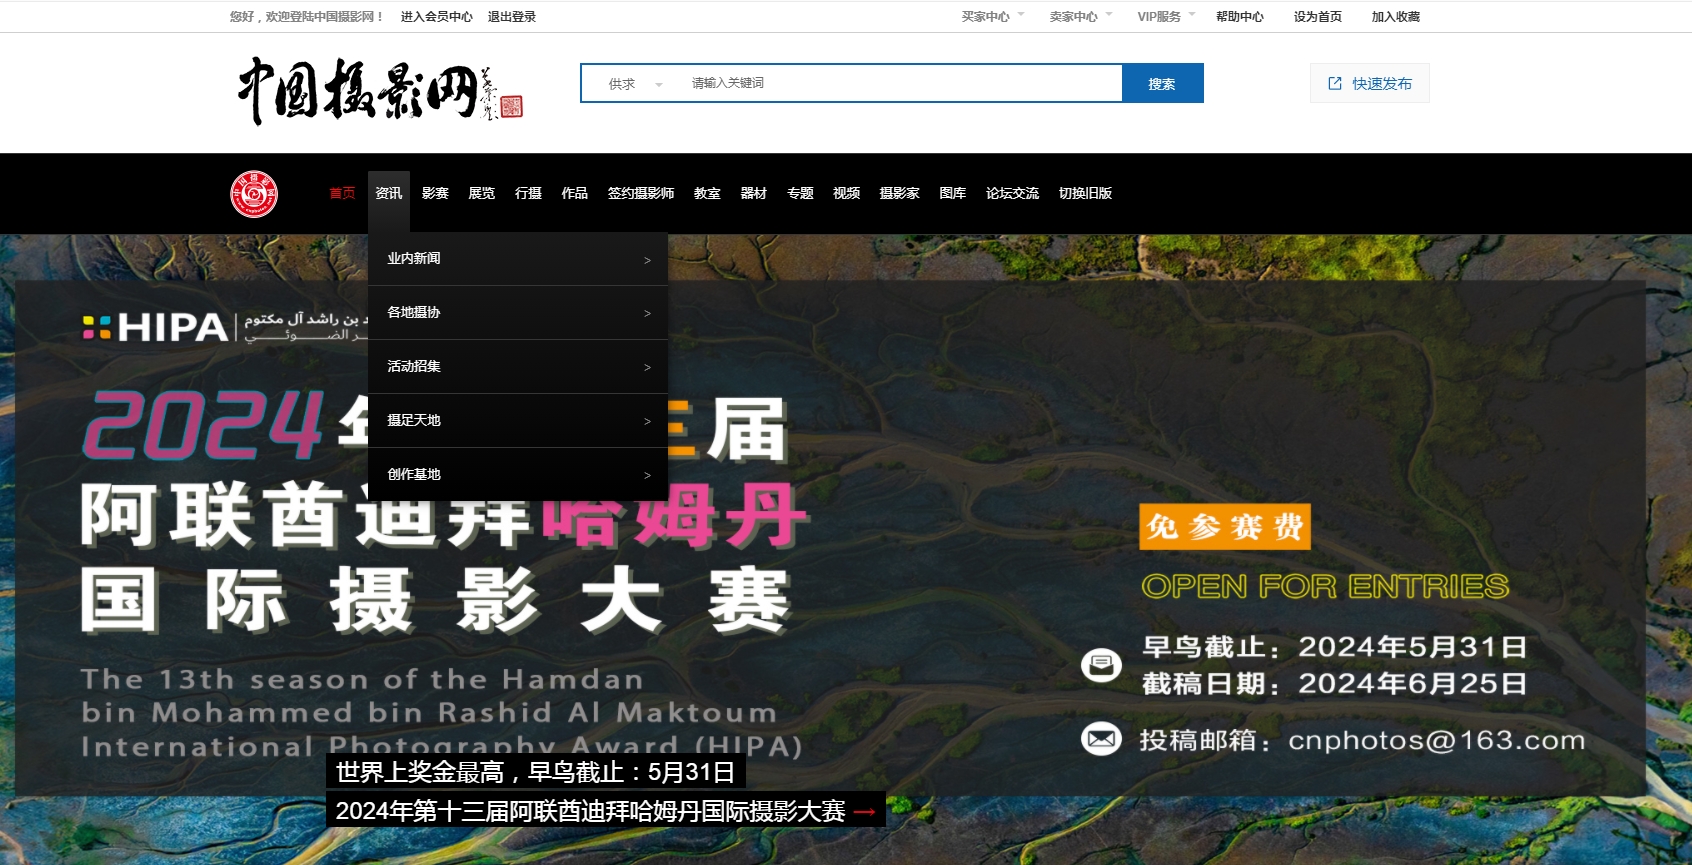Open the 作品 nav item

point(575,194)
